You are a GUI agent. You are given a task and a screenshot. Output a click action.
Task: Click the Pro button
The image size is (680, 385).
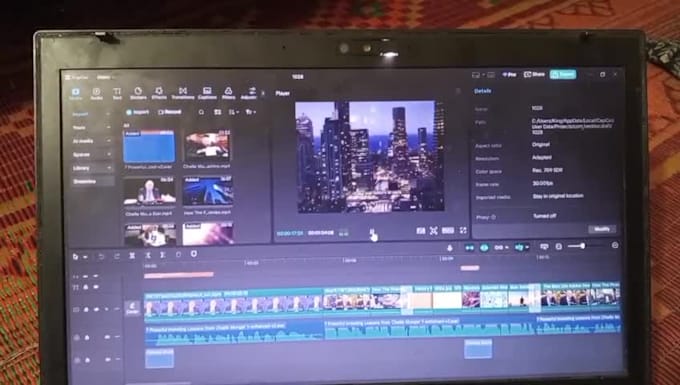509,75
